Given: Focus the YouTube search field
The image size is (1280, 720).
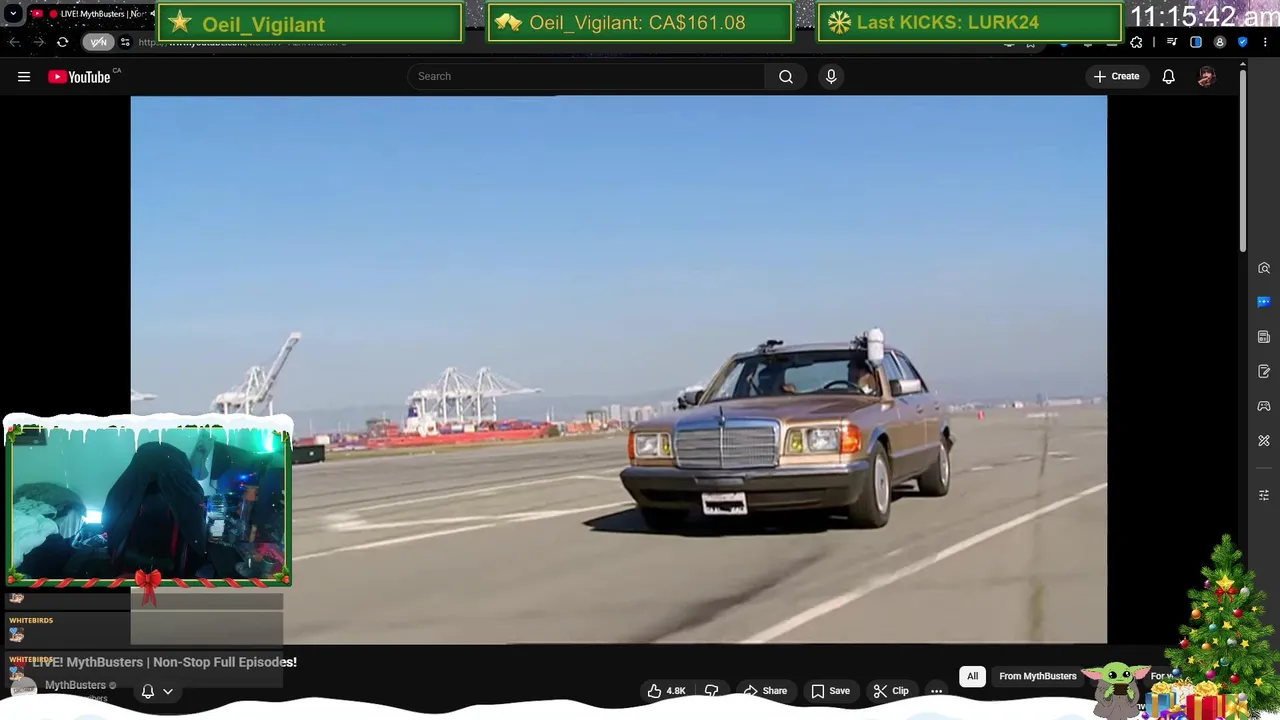Looking at the screenshot, I should click(x=587, y=76).
